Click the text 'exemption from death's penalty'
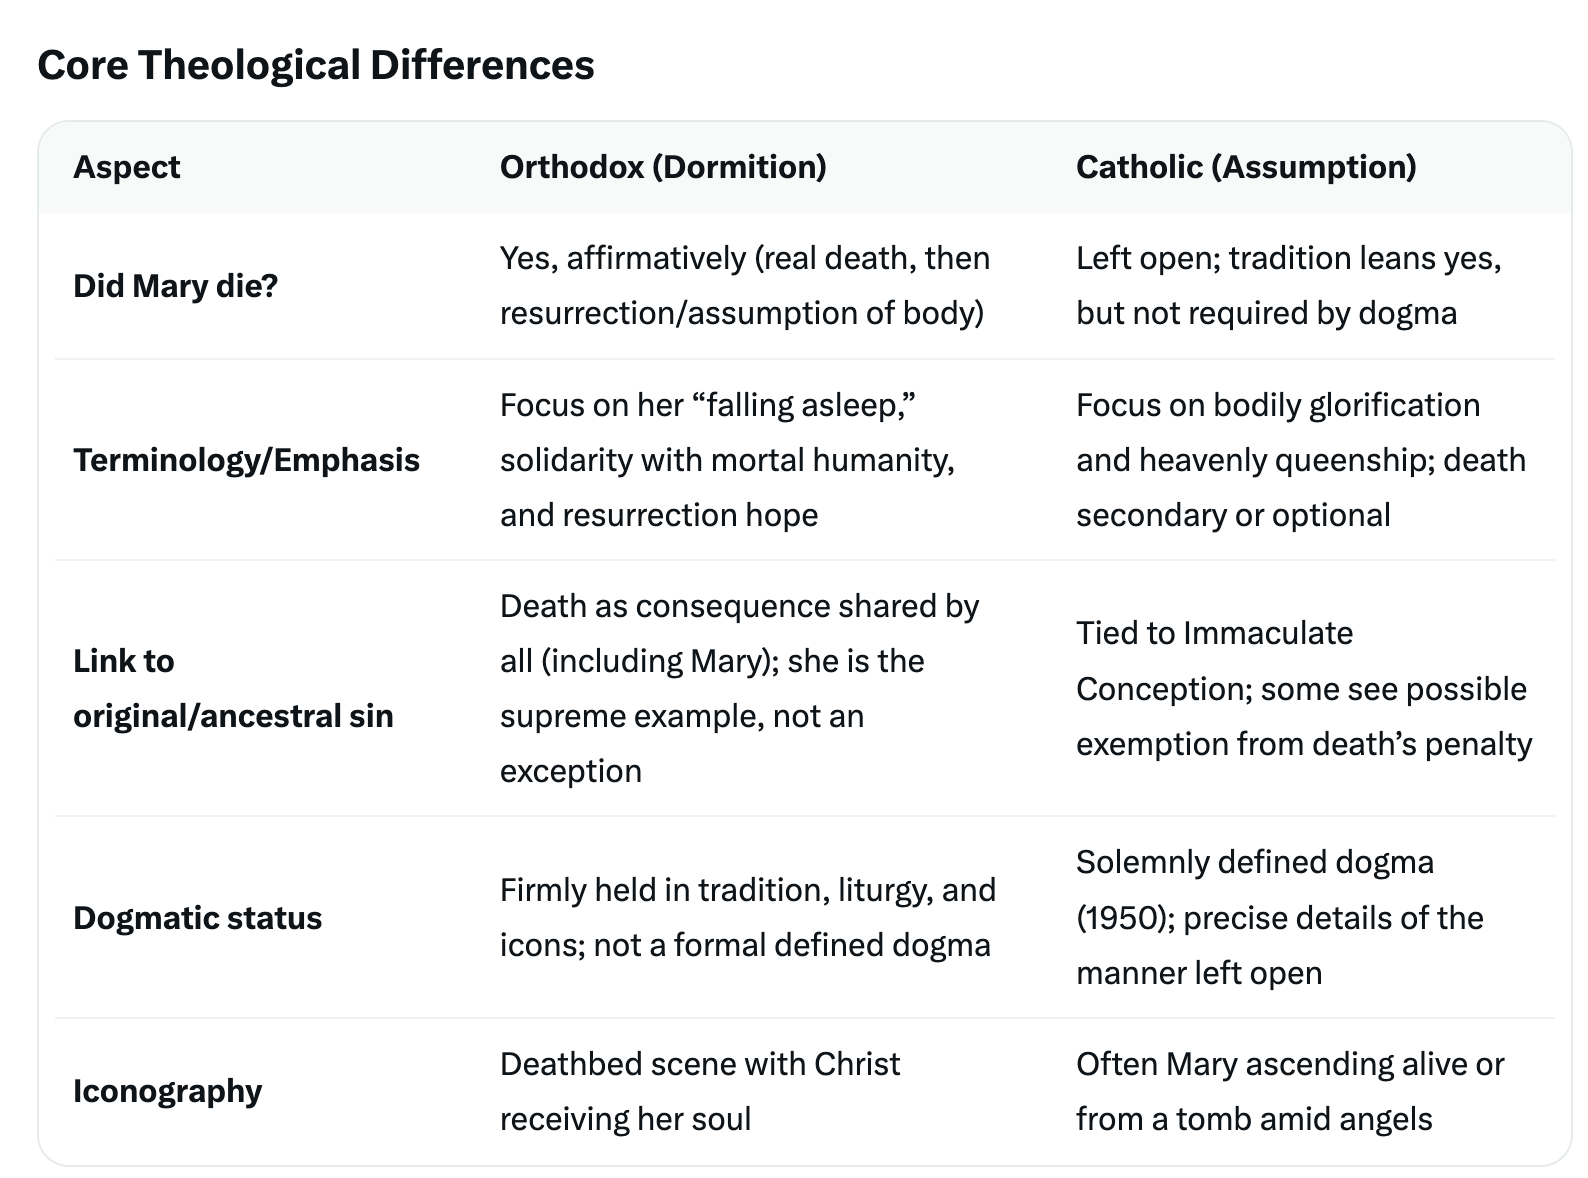The height and width of the screenshot is (1178, 1588). [1304, 744]
